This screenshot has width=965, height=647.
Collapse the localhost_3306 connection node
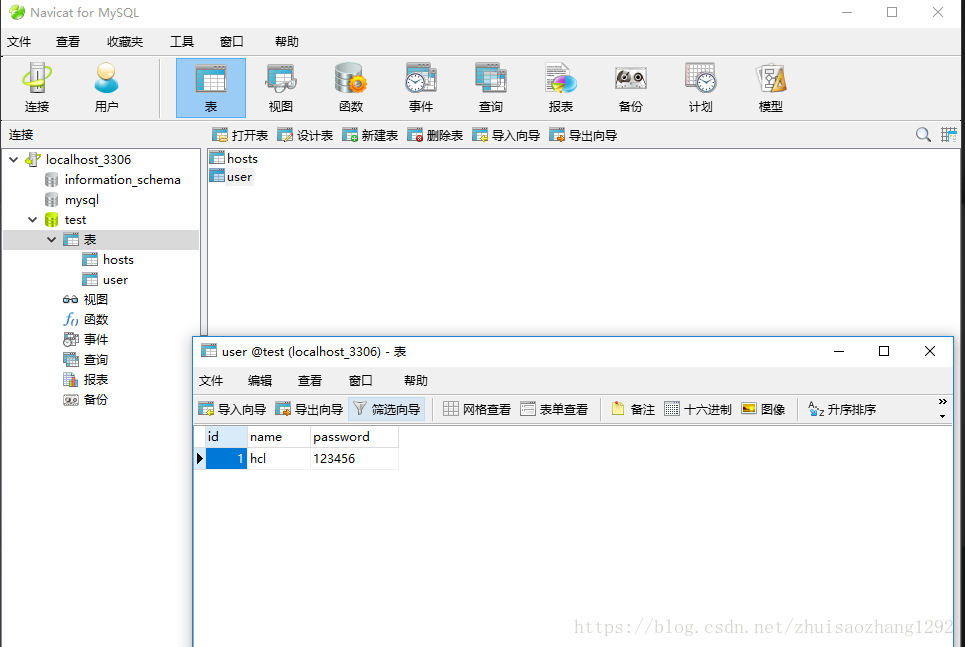coord(14,159)
